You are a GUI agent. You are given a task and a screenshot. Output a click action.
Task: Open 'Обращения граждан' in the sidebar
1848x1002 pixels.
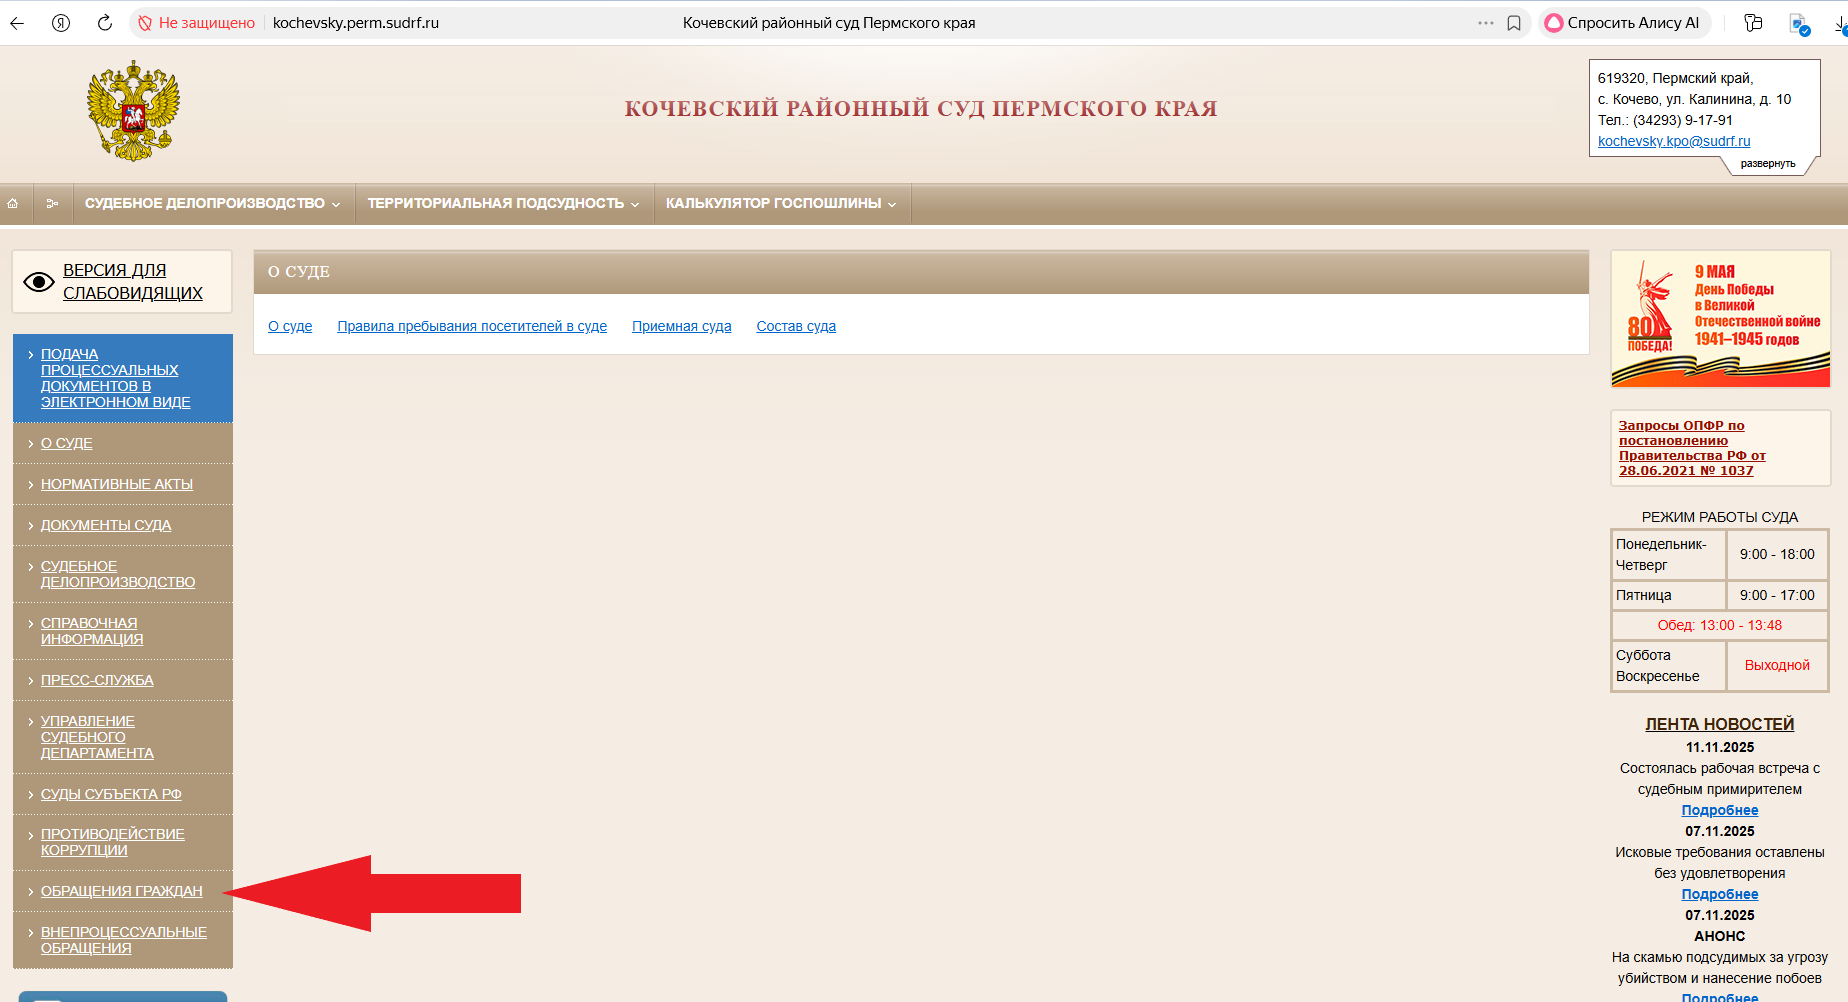tap(121, 891)
